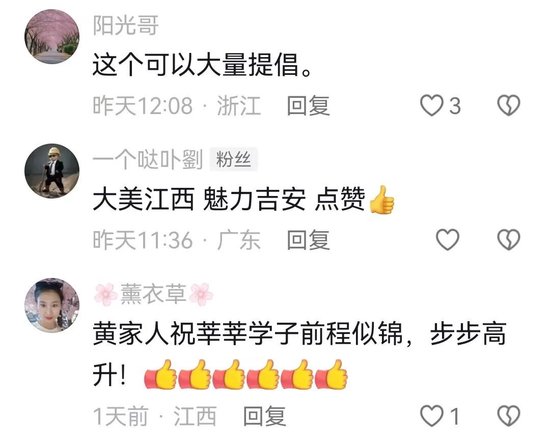Open 薰衣草's profile avatar
This screenshot has height=447, width=550.
[x=52, y=305]
